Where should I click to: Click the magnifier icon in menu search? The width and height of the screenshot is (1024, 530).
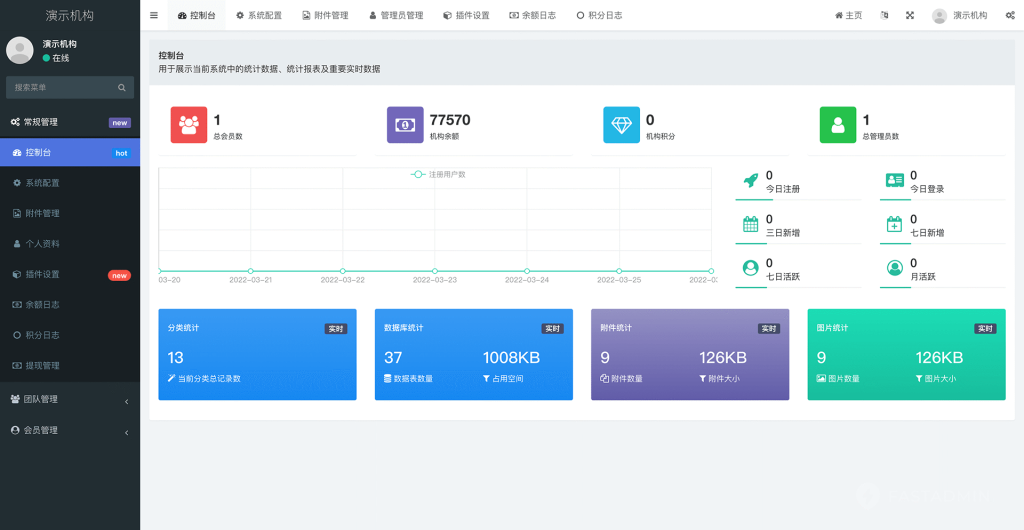pyautogui.click(x=122, y=88)
